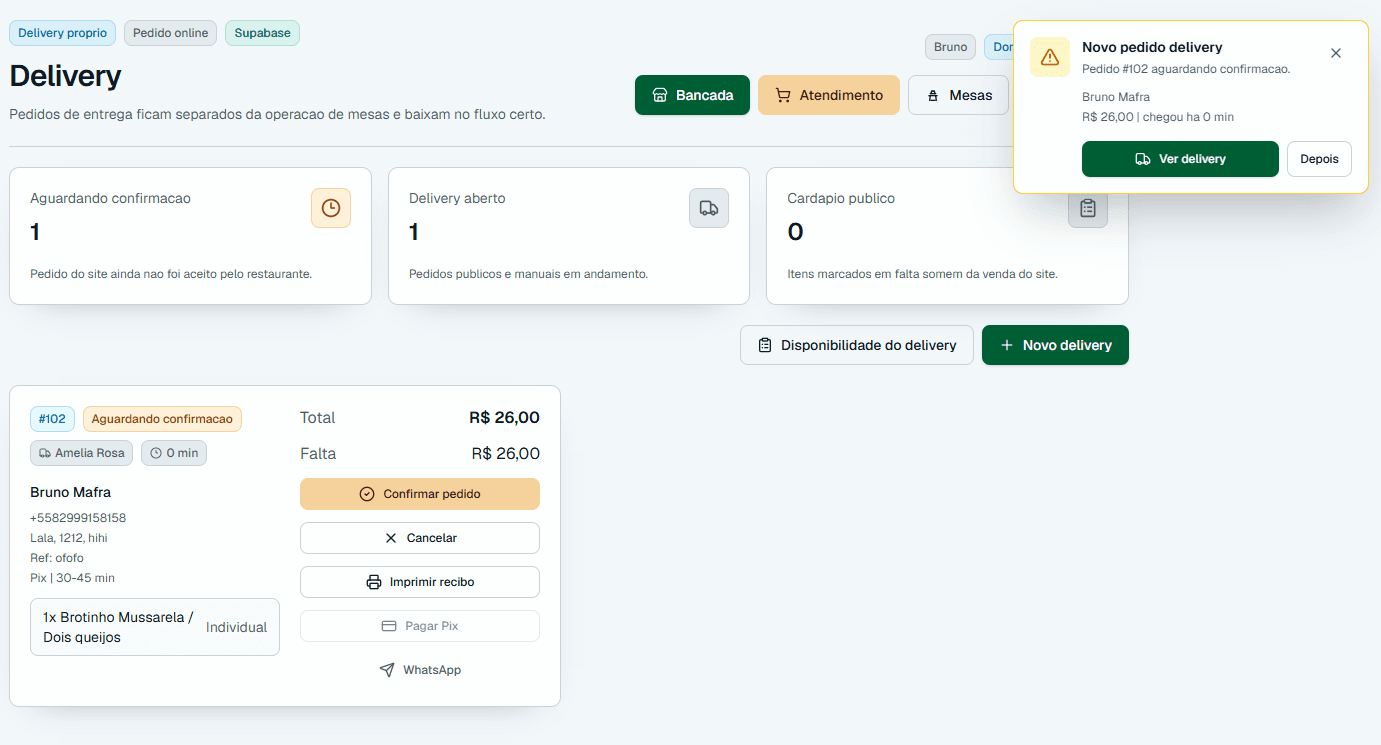Click clipboard icon in Disponibilidade do delivery button
This screenshot has width=1381, height=745.
click(x=765, y=345)
